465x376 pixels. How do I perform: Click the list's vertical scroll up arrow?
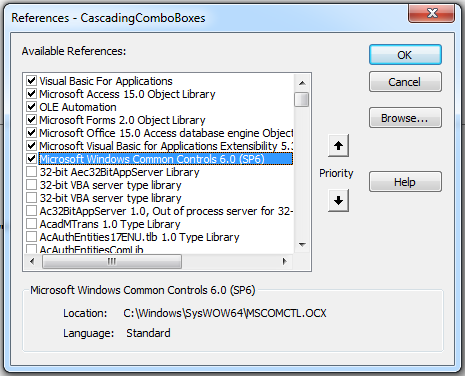302,83
